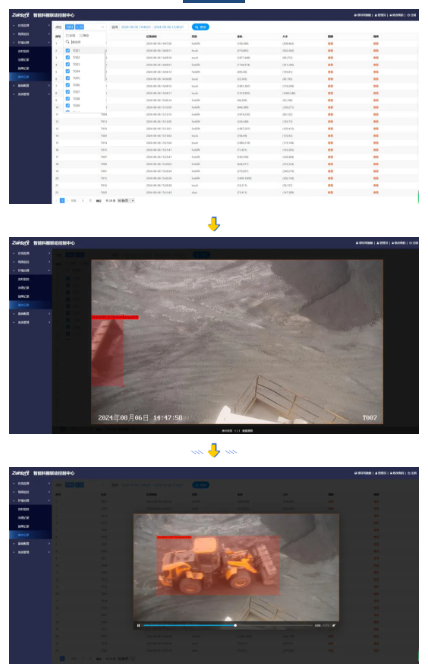Open the third sidebar menu group in top panel

[x=31, y=43]
